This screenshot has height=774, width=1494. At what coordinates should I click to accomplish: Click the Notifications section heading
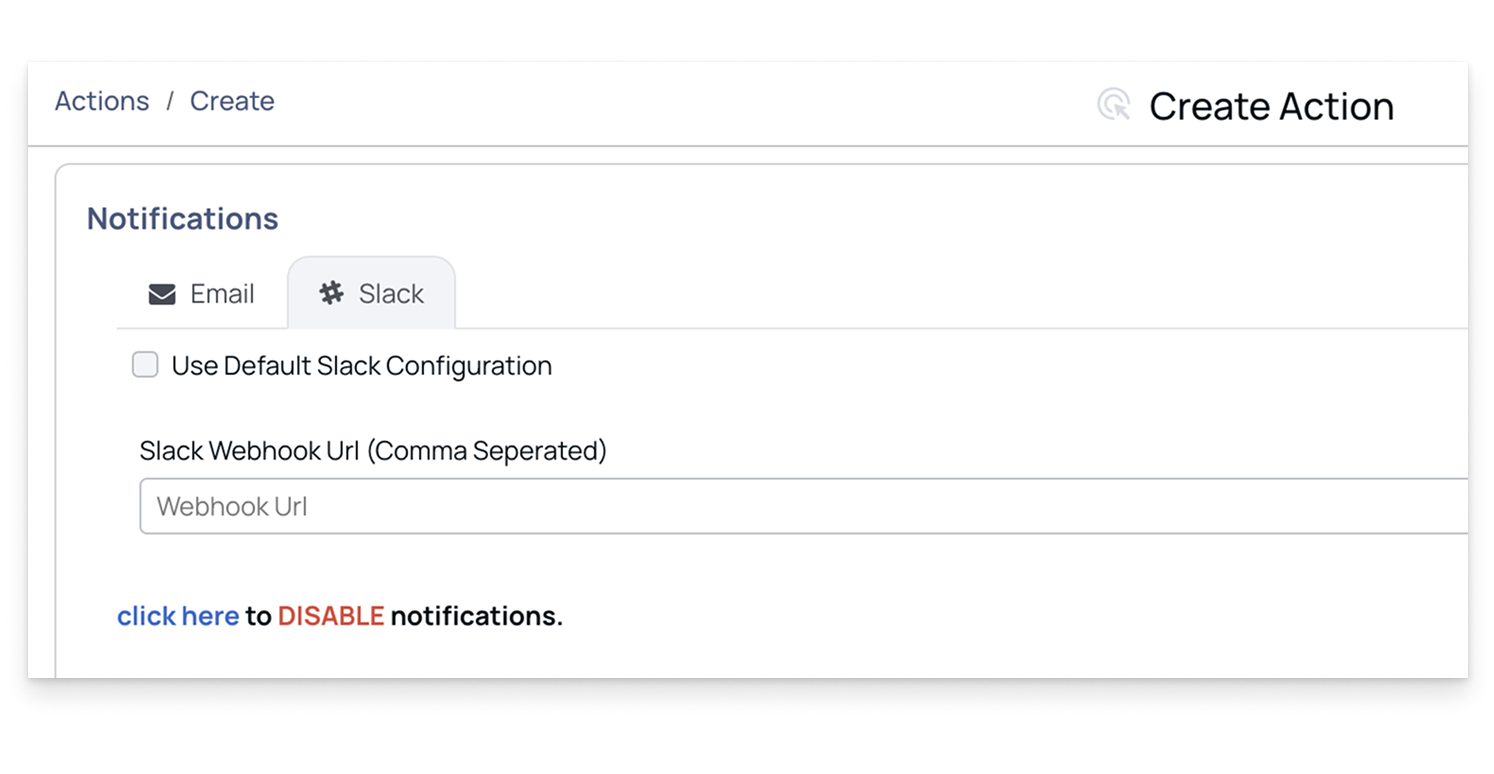tap(183, 218)
